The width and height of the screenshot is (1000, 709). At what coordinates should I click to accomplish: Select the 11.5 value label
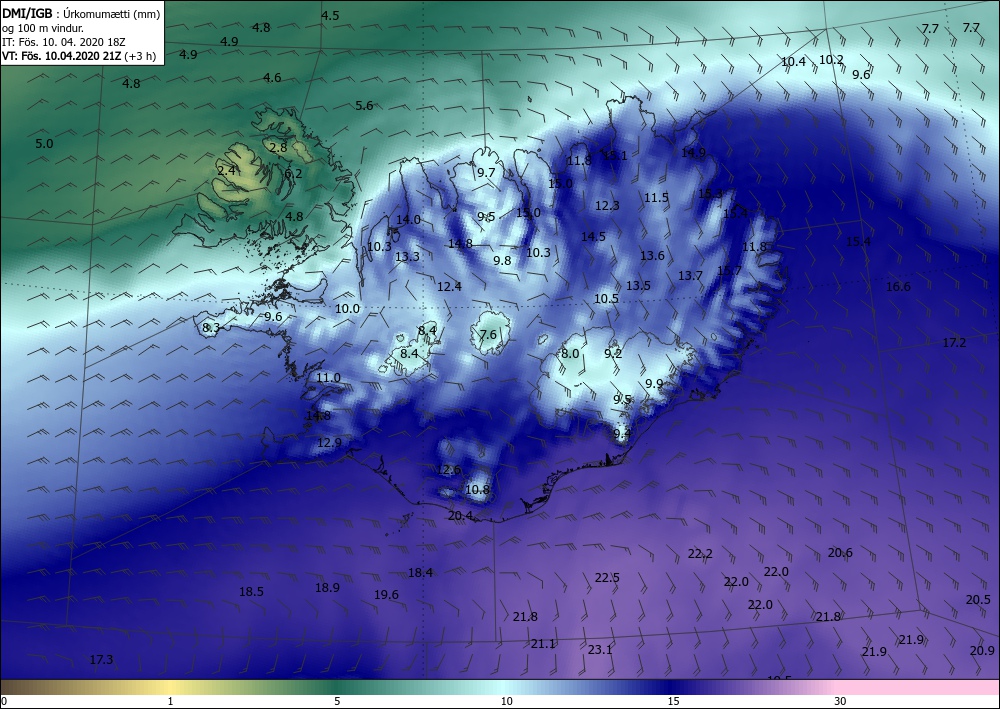click(656, 198)
